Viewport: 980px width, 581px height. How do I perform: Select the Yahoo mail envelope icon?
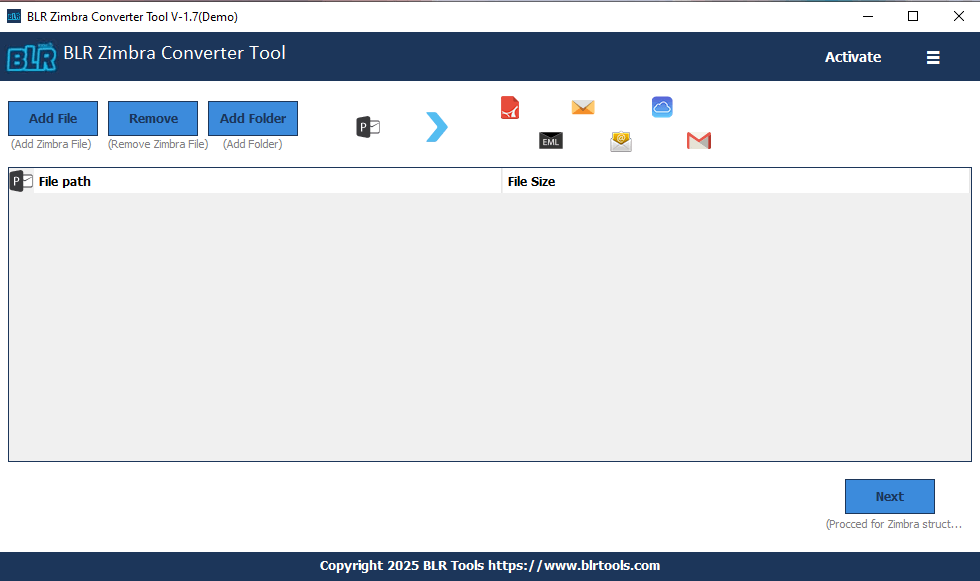click(621, 141)
